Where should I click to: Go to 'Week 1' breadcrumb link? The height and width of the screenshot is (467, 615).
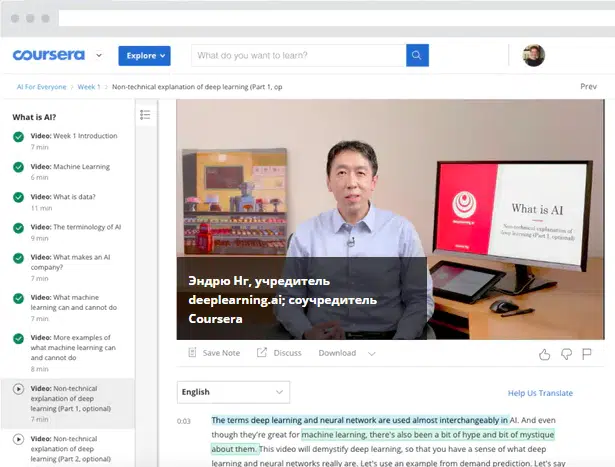coord(89,87)
